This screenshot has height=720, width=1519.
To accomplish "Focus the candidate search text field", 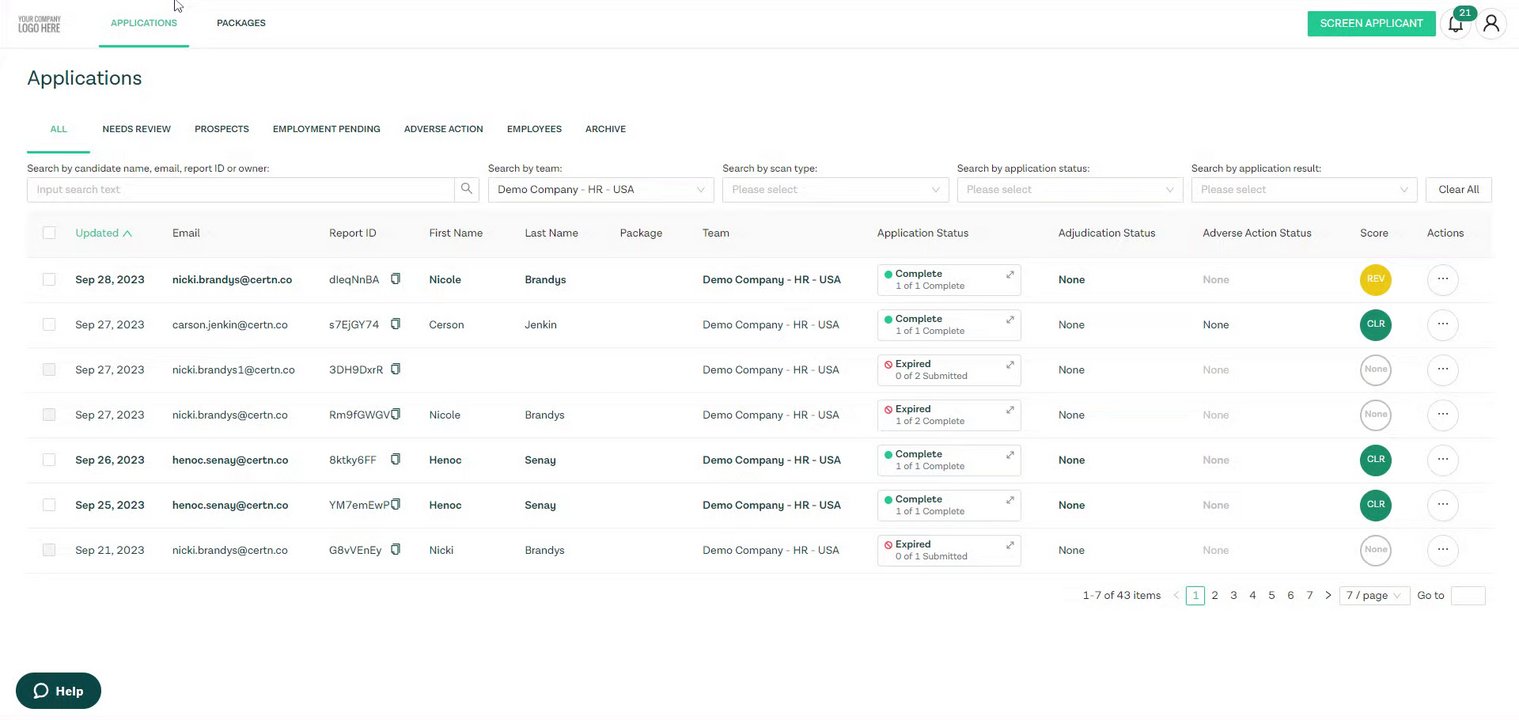I will (241, 189).
